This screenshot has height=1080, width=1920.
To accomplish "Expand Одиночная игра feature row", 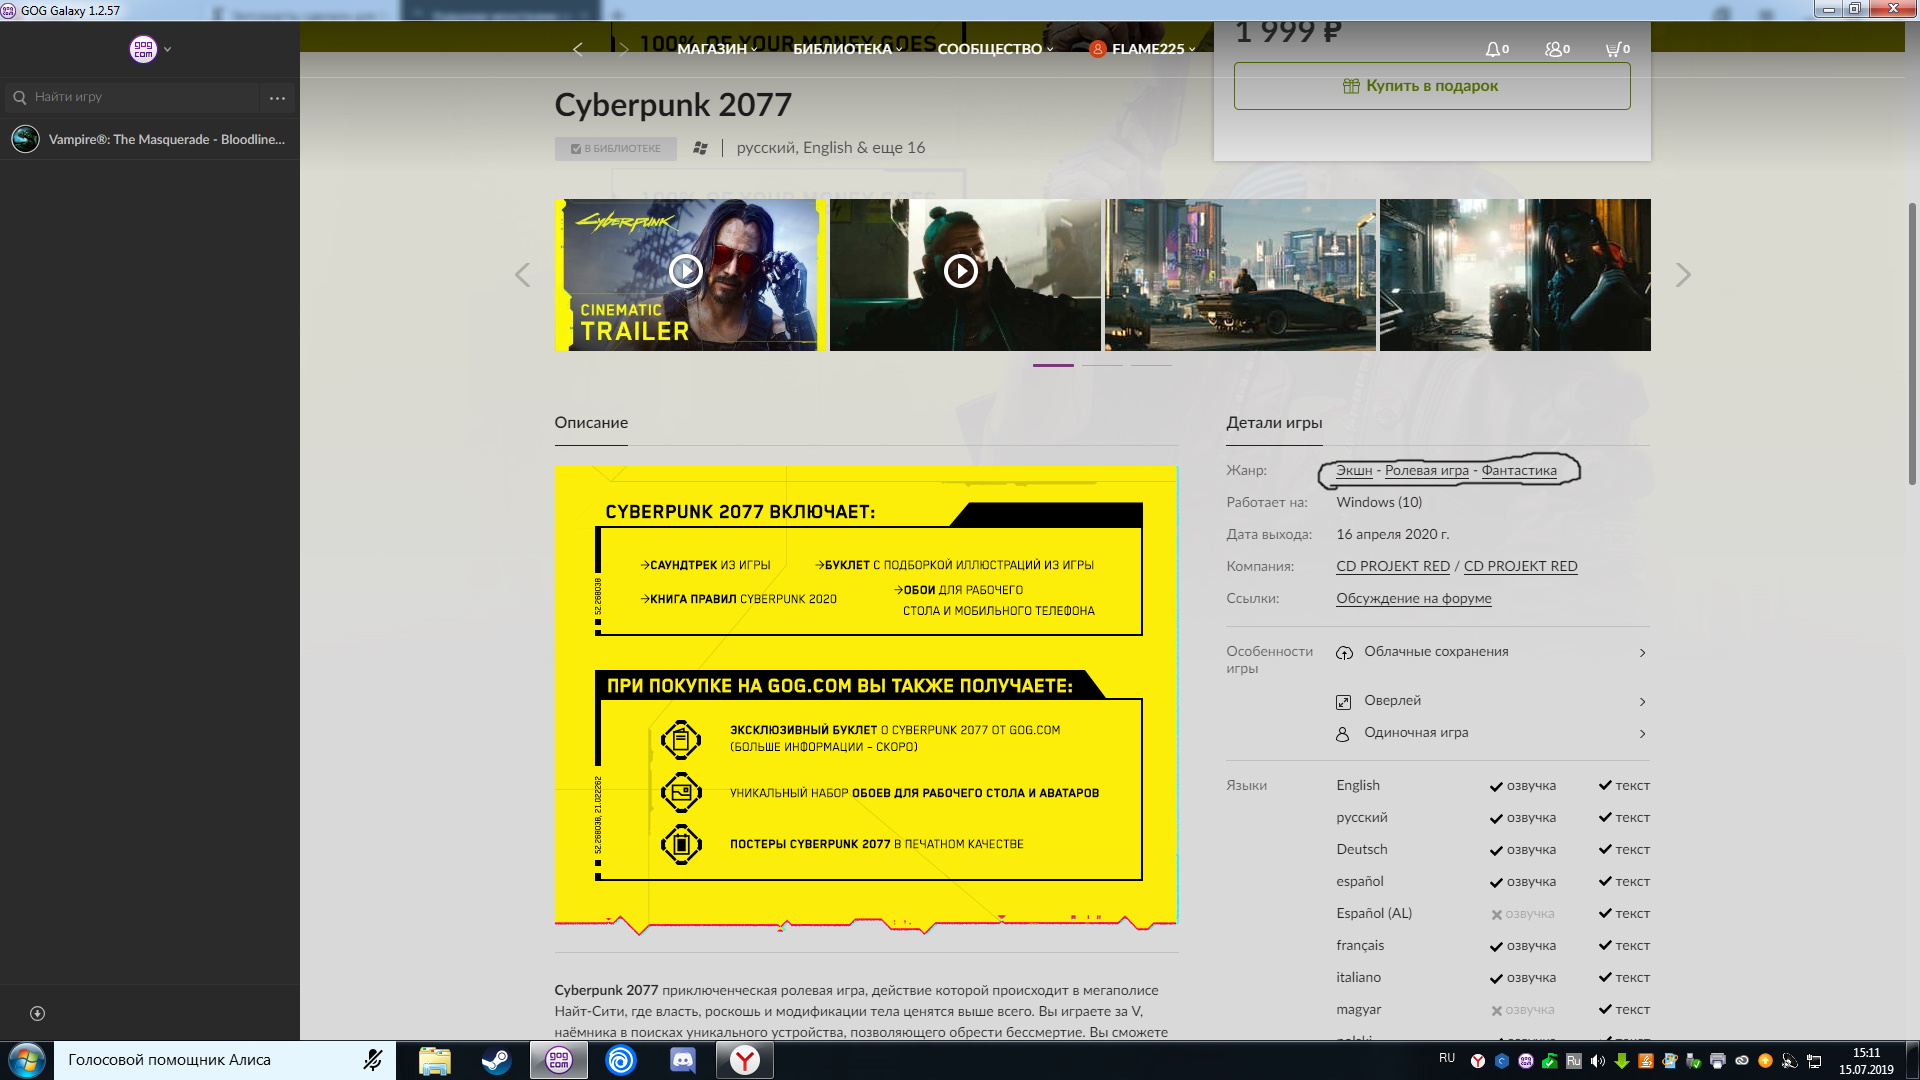I will pos(1491,733).
